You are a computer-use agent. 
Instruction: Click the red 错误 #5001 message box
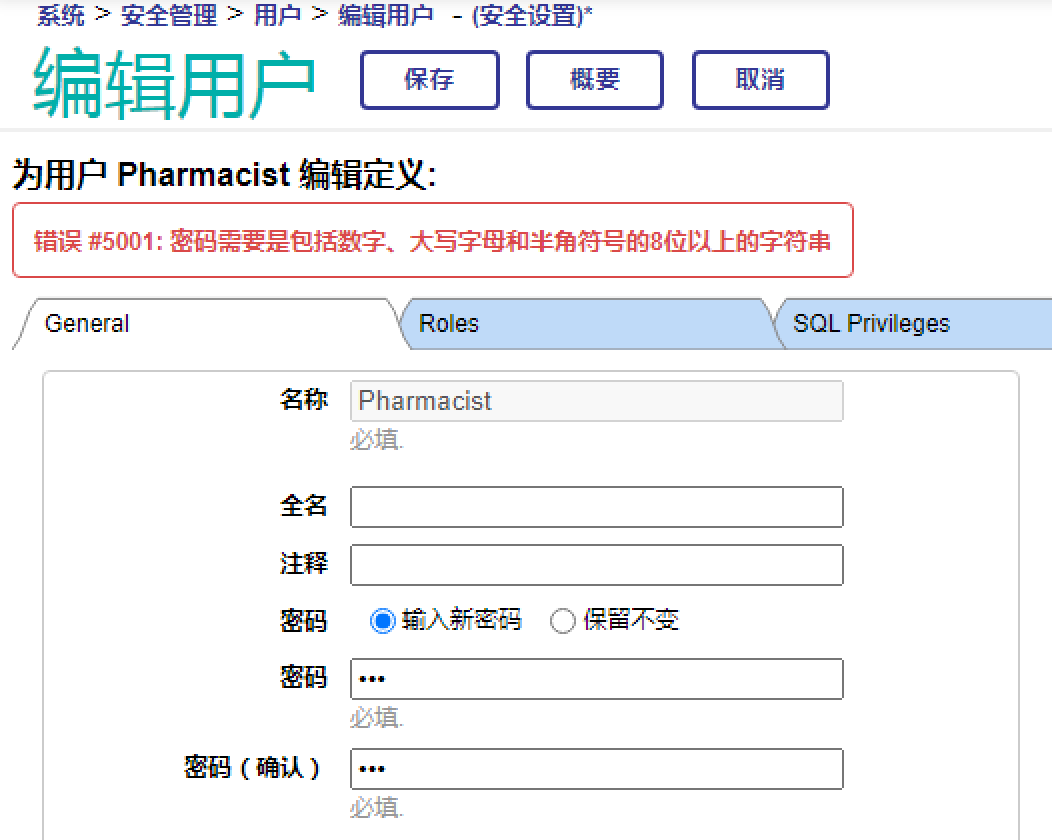click(x=432, y=241)
